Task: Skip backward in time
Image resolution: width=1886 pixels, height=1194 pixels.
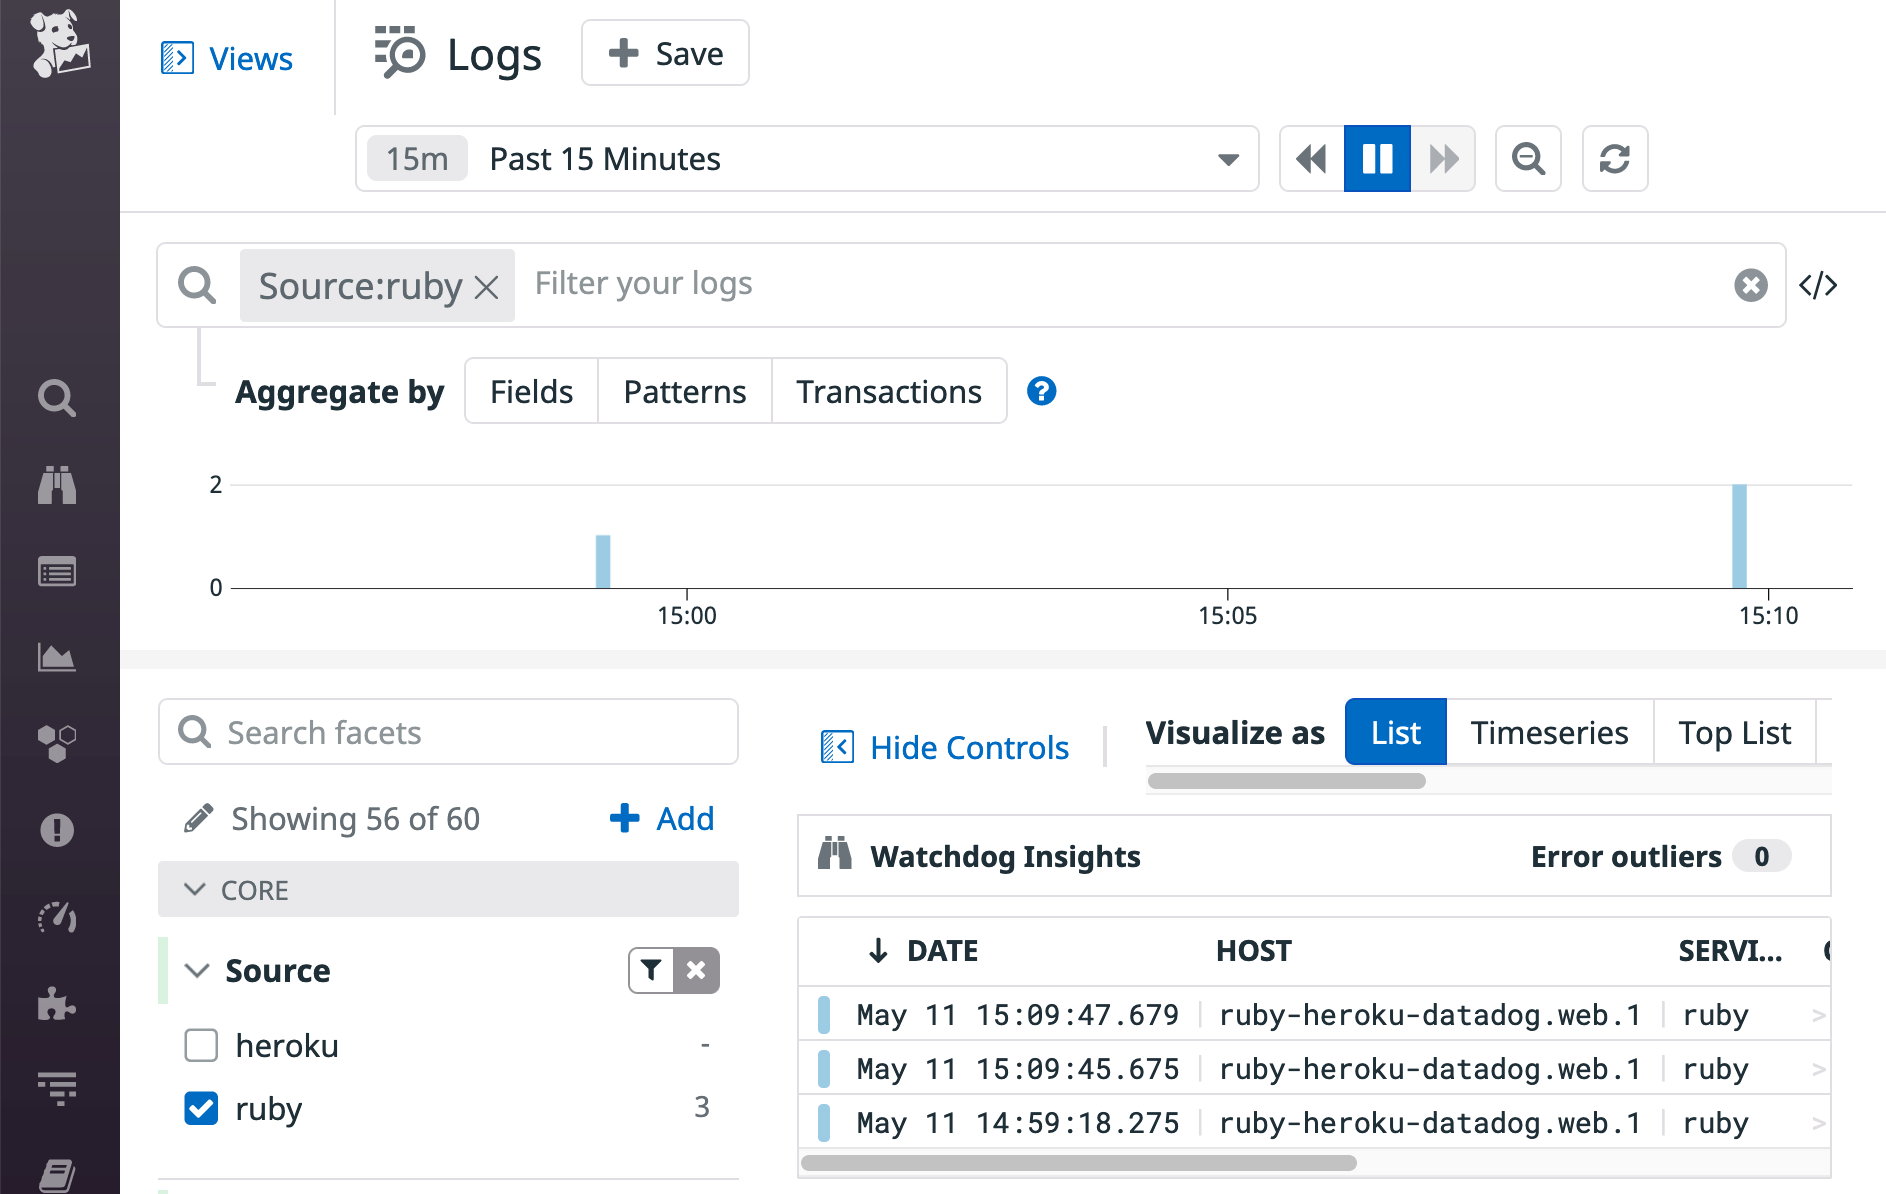Action: (x=1311, y=158)
